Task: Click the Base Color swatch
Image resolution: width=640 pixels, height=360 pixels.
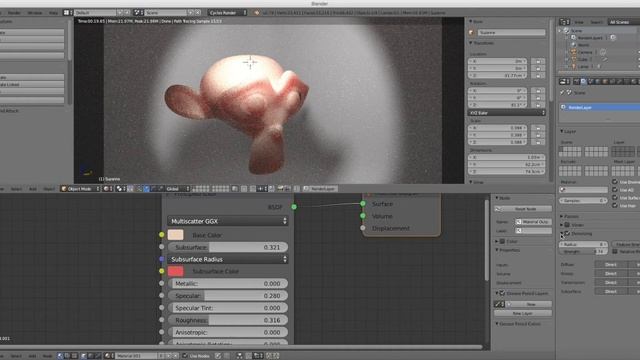Action: click(176, 235)
